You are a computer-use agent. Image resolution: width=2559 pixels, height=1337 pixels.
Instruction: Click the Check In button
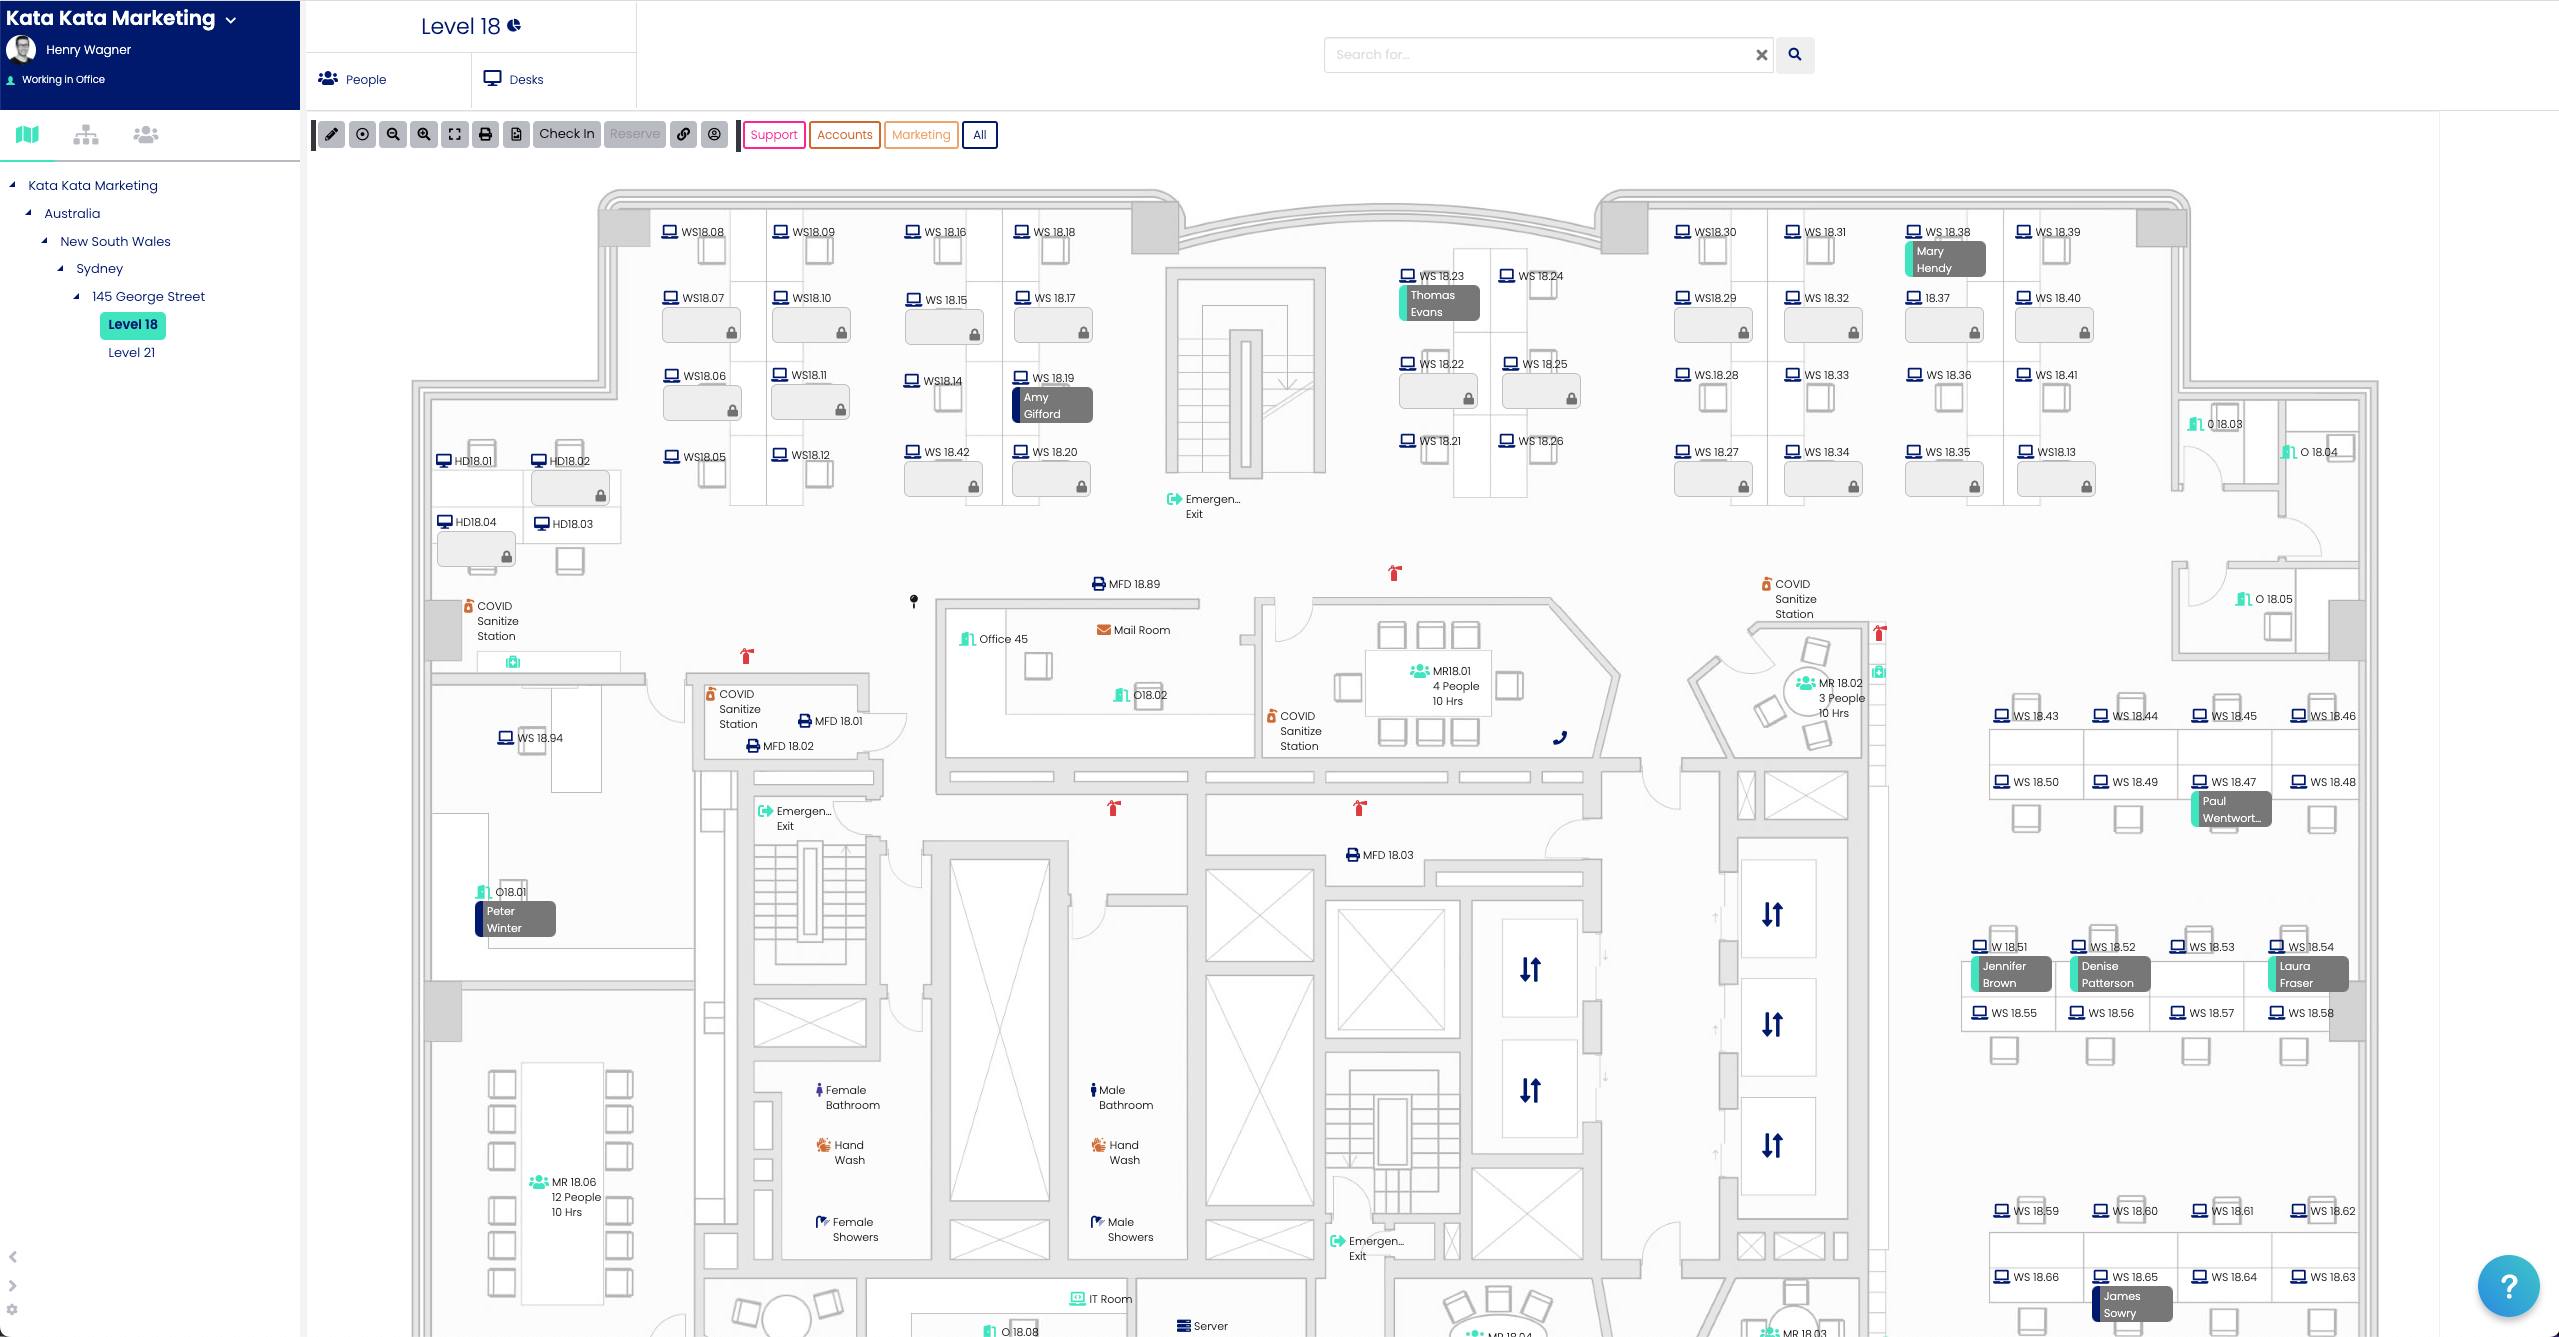point(566,134)
